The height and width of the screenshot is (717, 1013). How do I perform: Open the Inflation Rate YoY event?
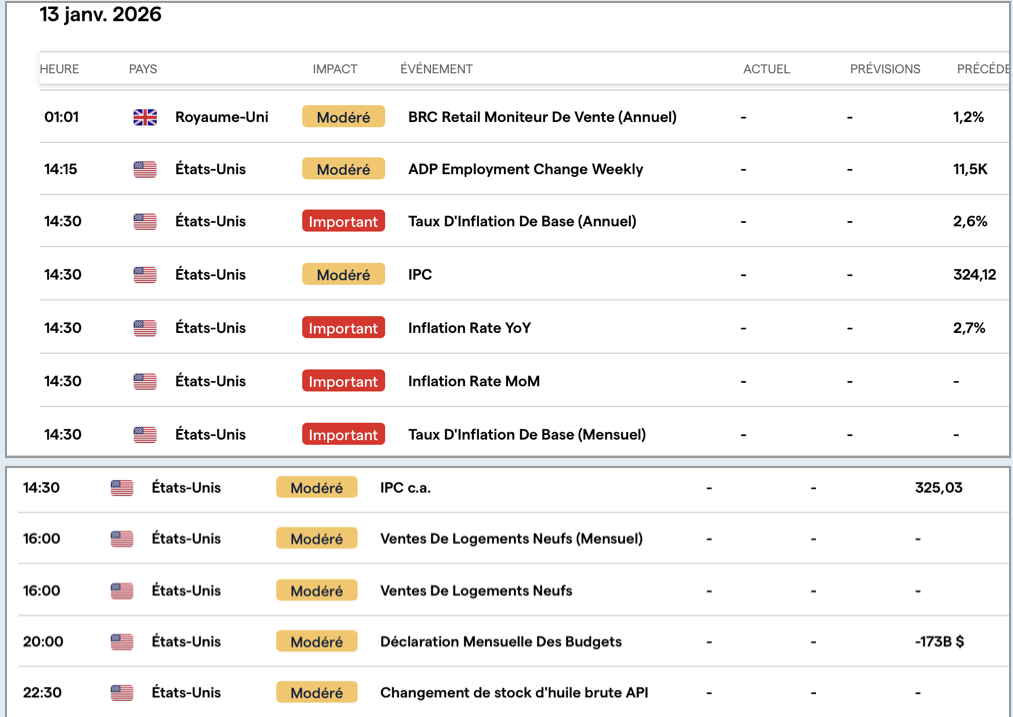point(469,328)
